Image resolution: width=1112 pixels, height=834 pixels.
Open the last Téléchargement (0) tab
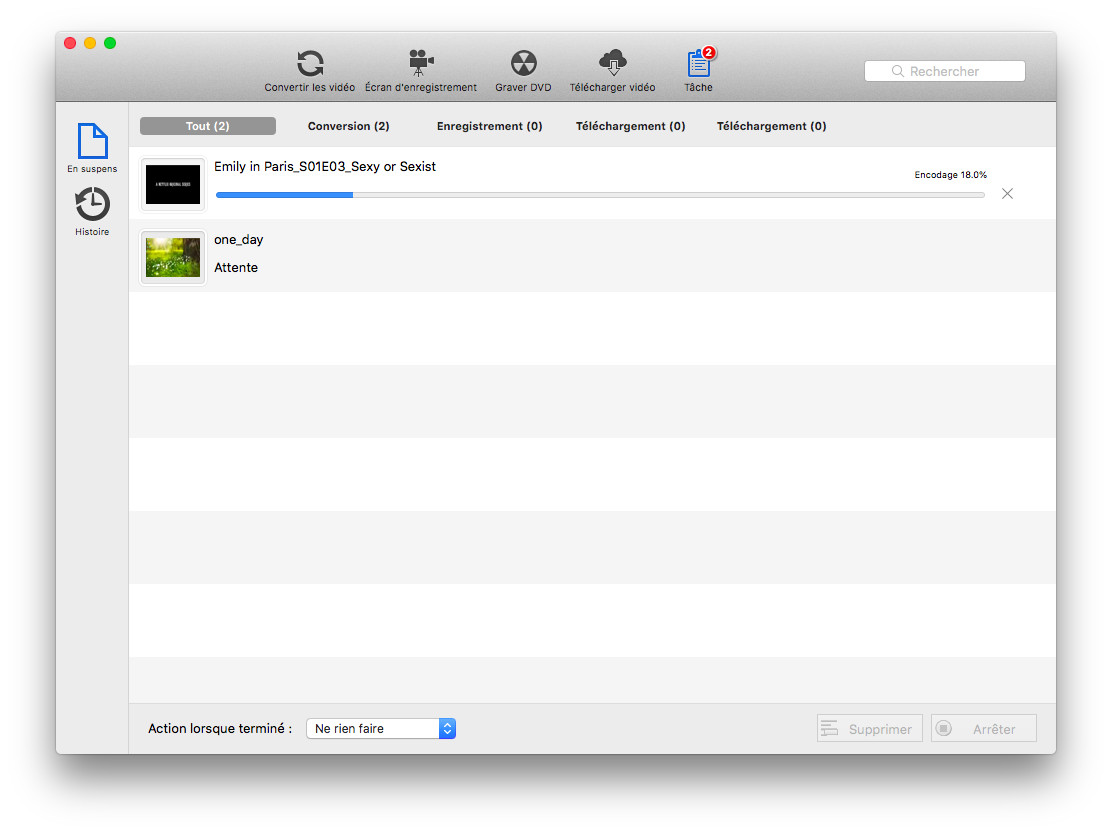click(x=772, y=126)
